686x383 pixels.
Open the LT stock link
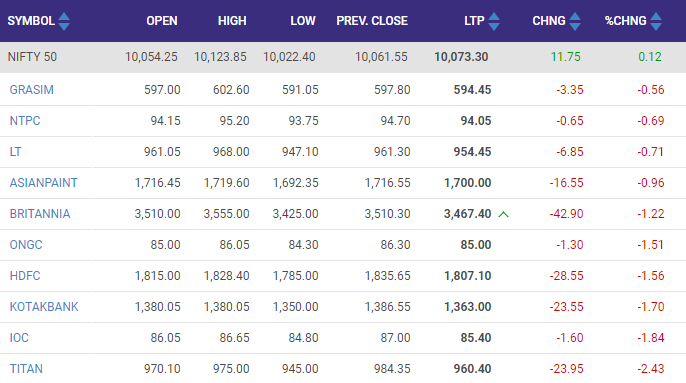pyautogui.click(x=15, y=152)
